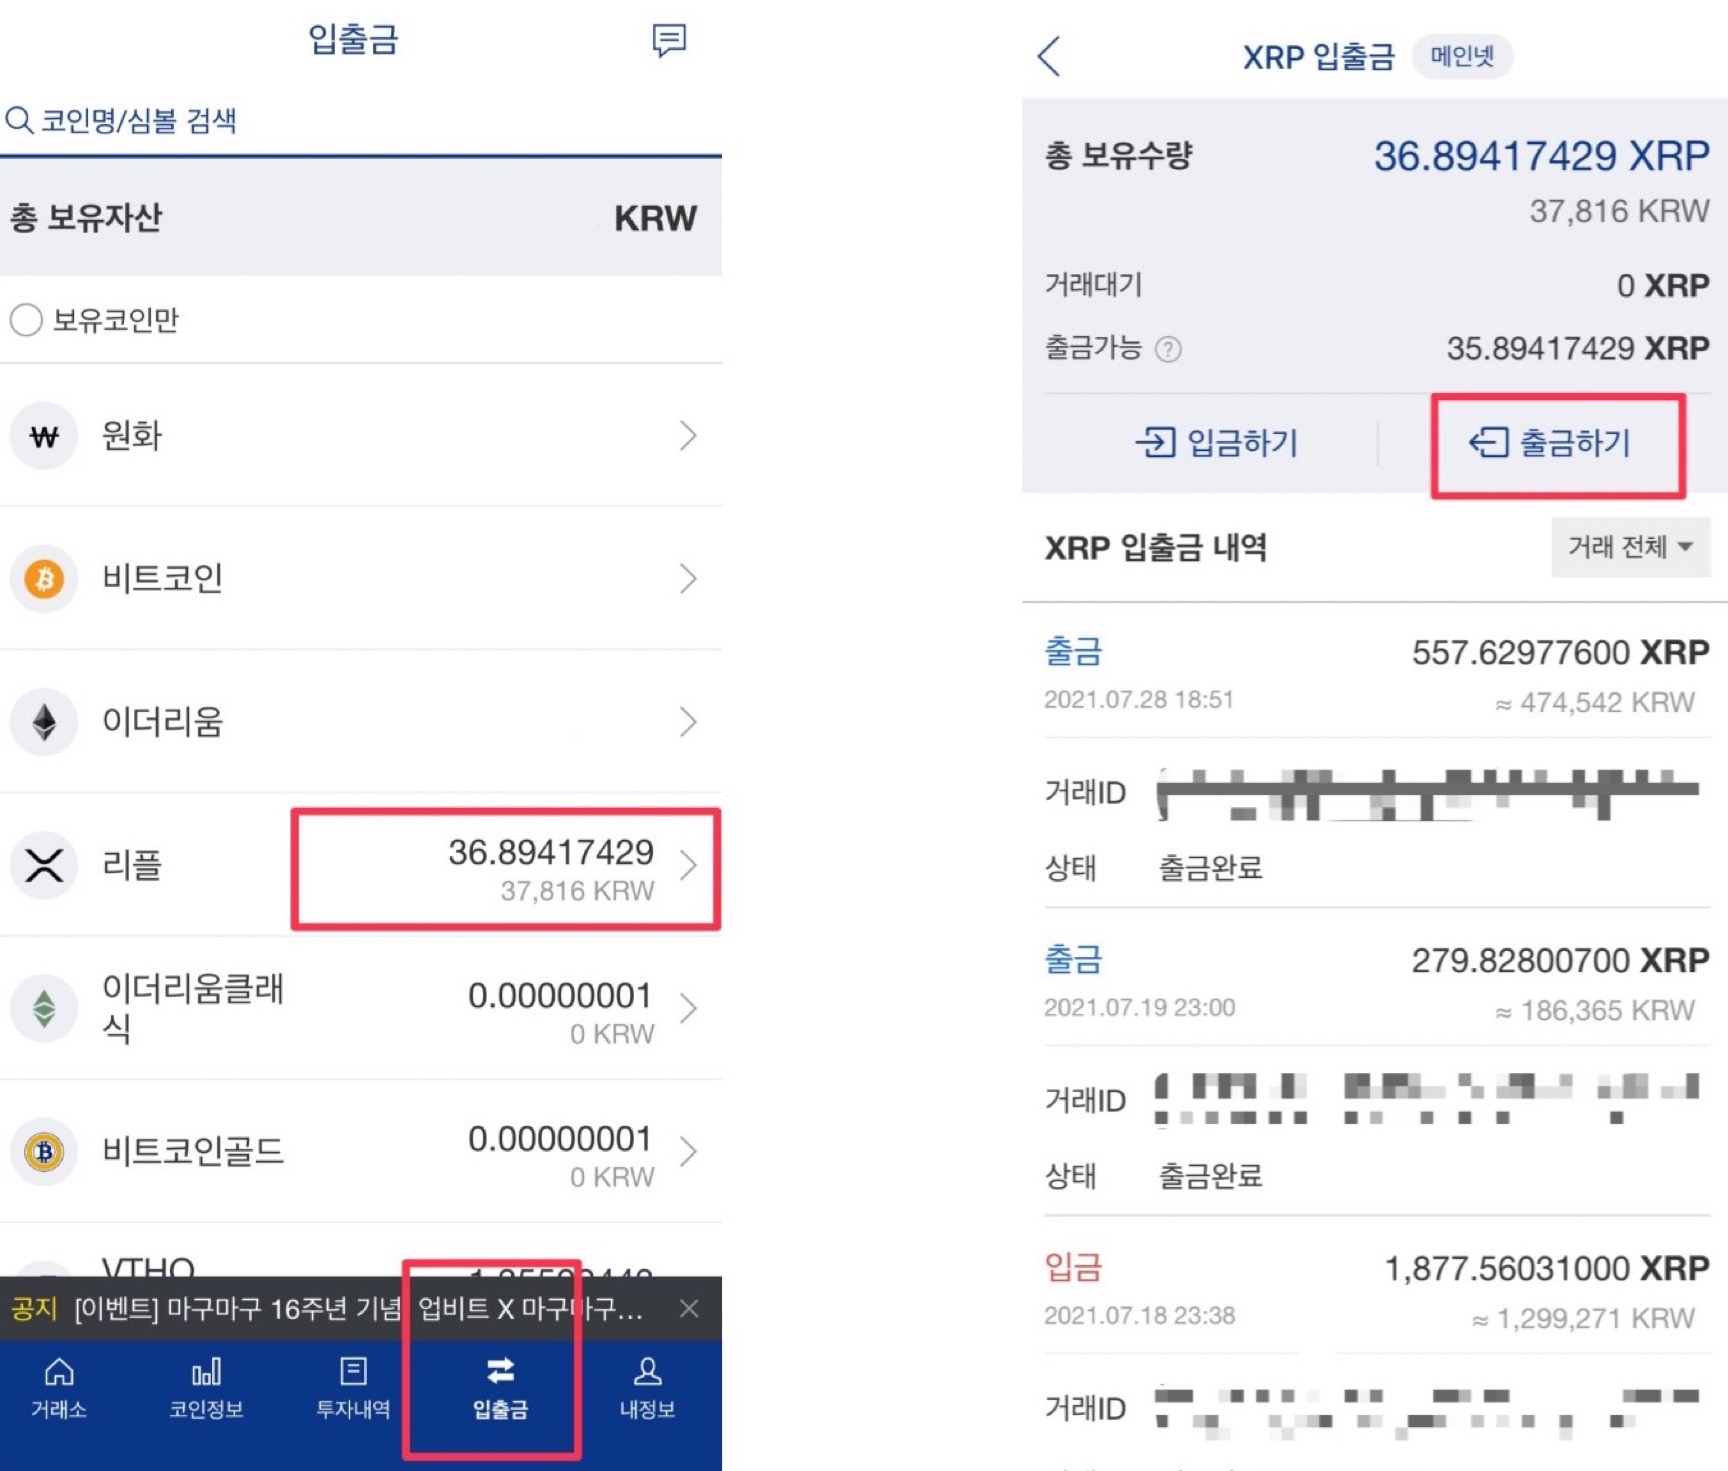Tap the 입금하기 deposit button
Viewport: 1728px width, 1471px height.
pyautogui.click(x=1216, y=442)
